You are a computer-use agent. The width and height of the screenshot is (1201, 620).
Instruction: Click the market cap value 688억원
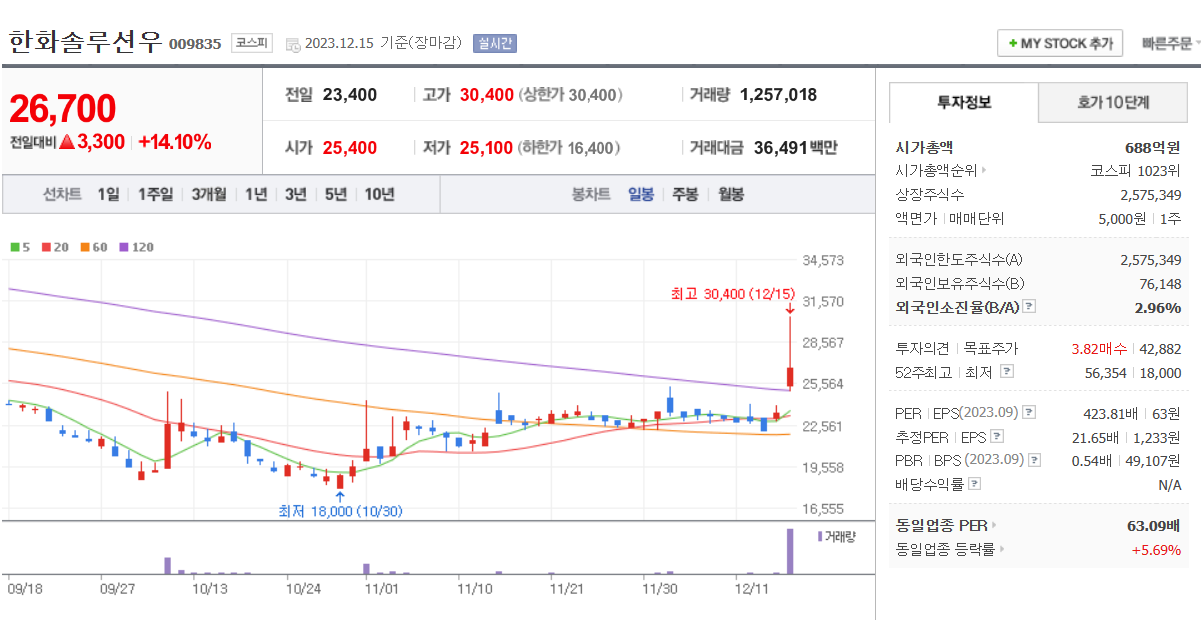tap(1153, 146)
